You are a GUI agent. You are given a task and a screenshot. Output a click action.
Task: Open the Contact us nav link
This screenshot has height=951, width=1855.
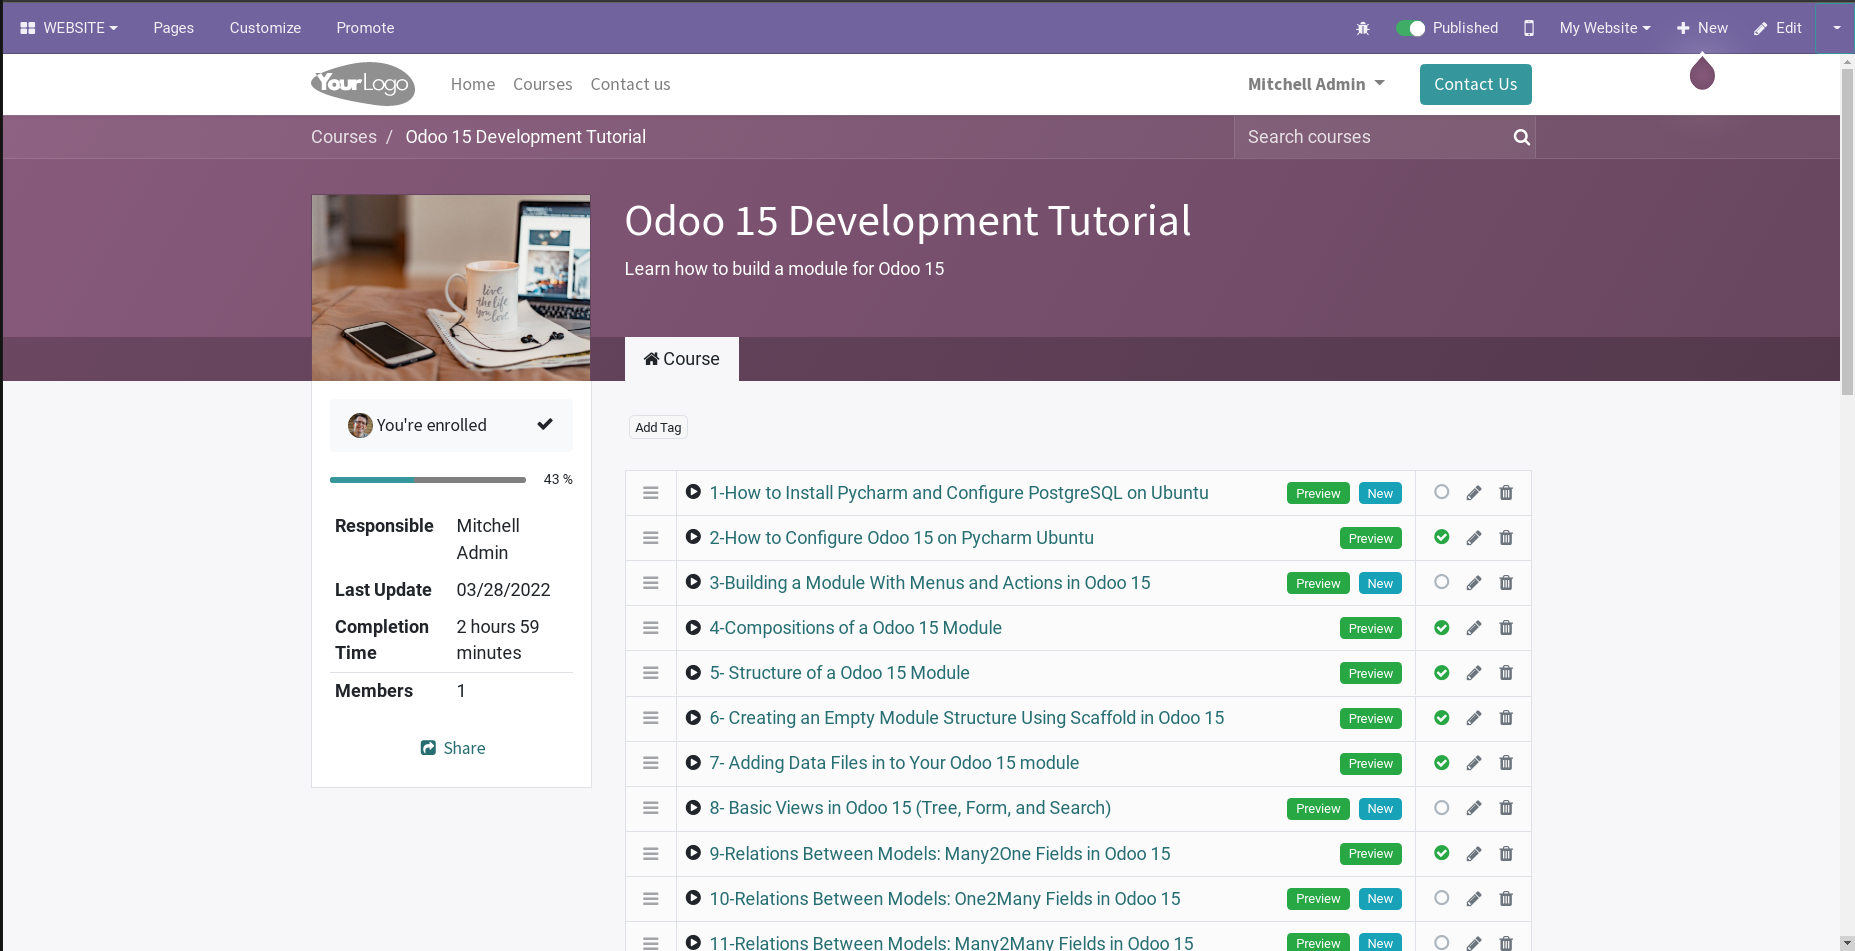(x=630, y=84)
